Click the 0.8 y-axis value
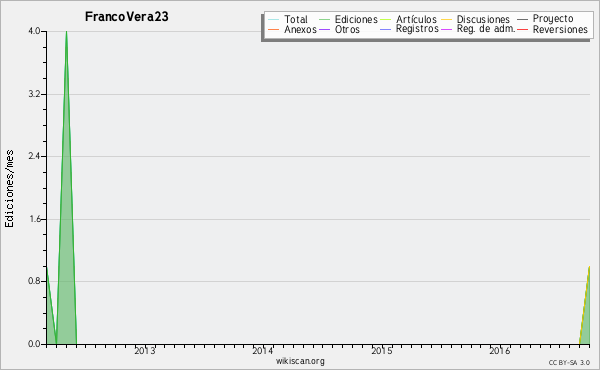The image size is (600, 370). click(34, 281)
